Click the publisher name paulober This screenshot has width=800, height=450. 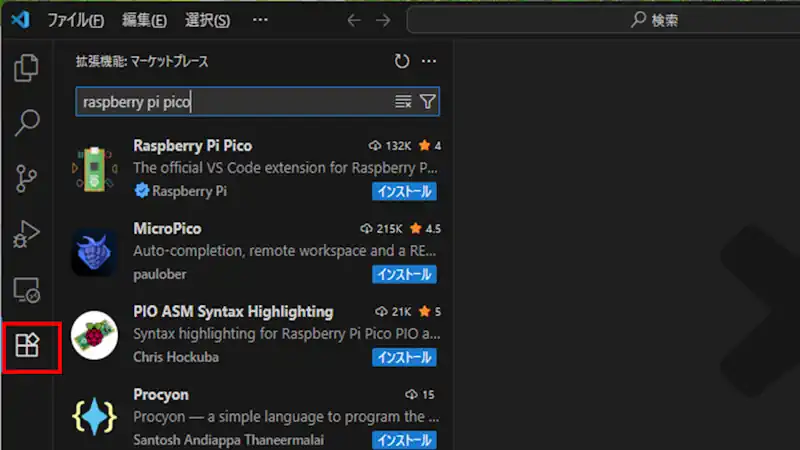(160, 274)
